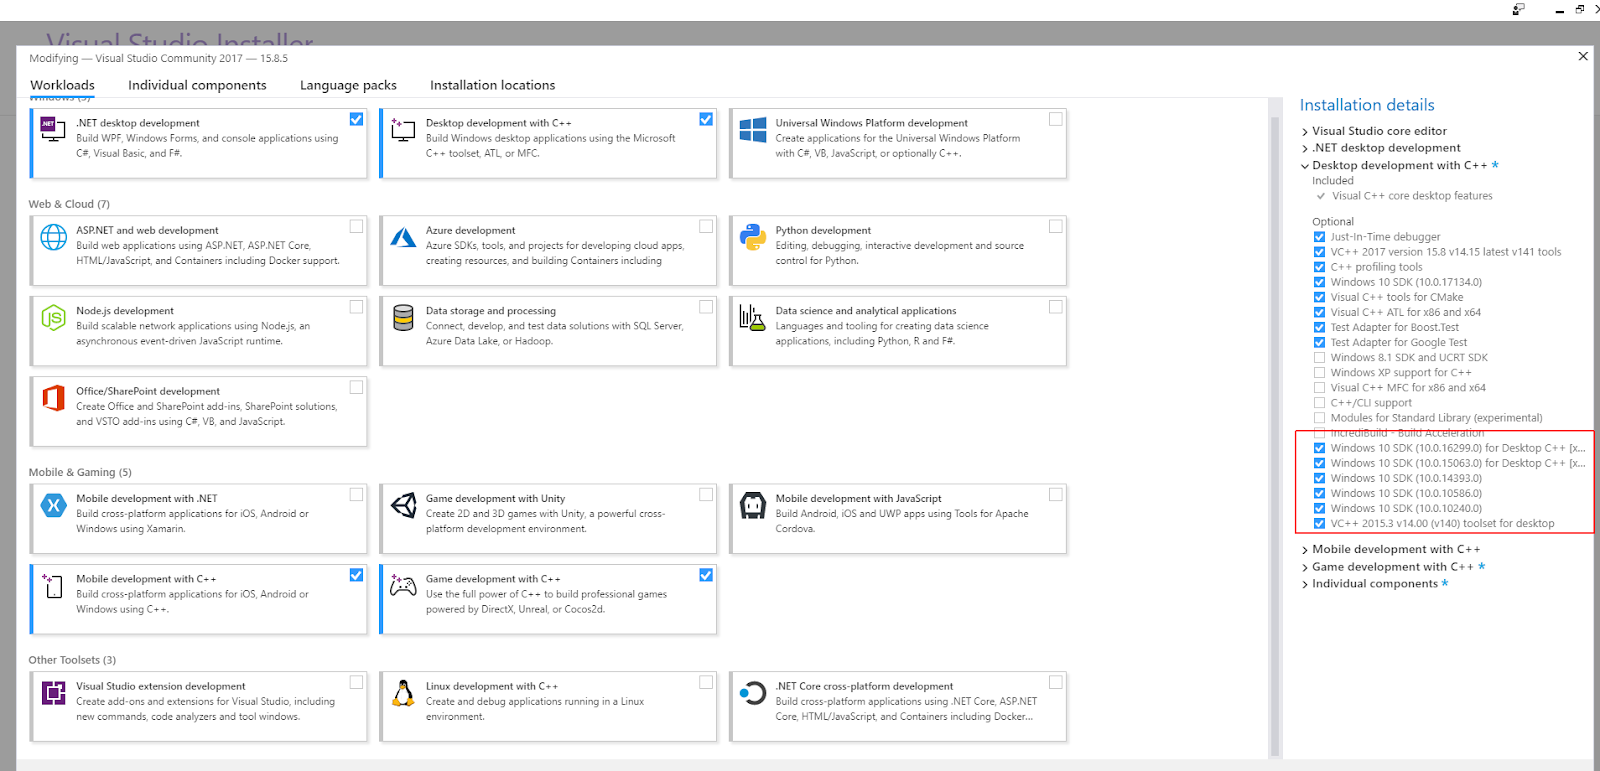Image resolution: width=1600 pixels, height=771 pixels.
Task: Click the ASP.NET and web development globe icon
Action: tap(53, 237)
